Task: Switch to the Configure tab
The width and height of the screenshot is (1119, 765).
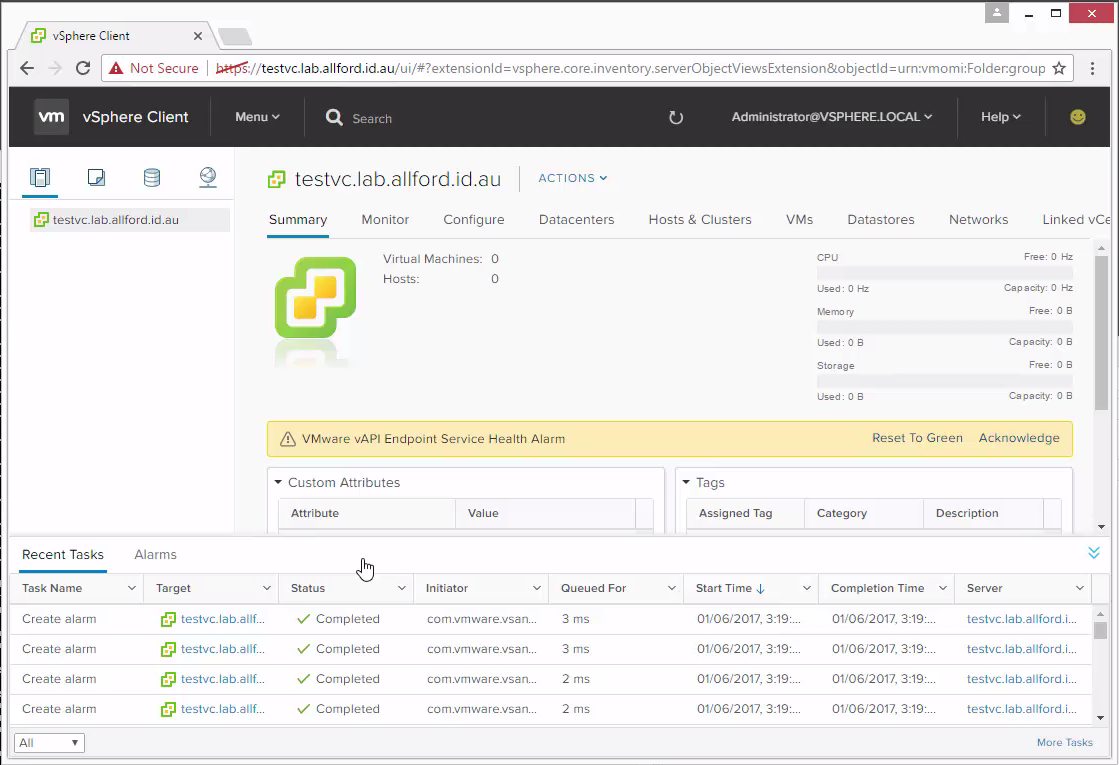Action: [474, 220]
